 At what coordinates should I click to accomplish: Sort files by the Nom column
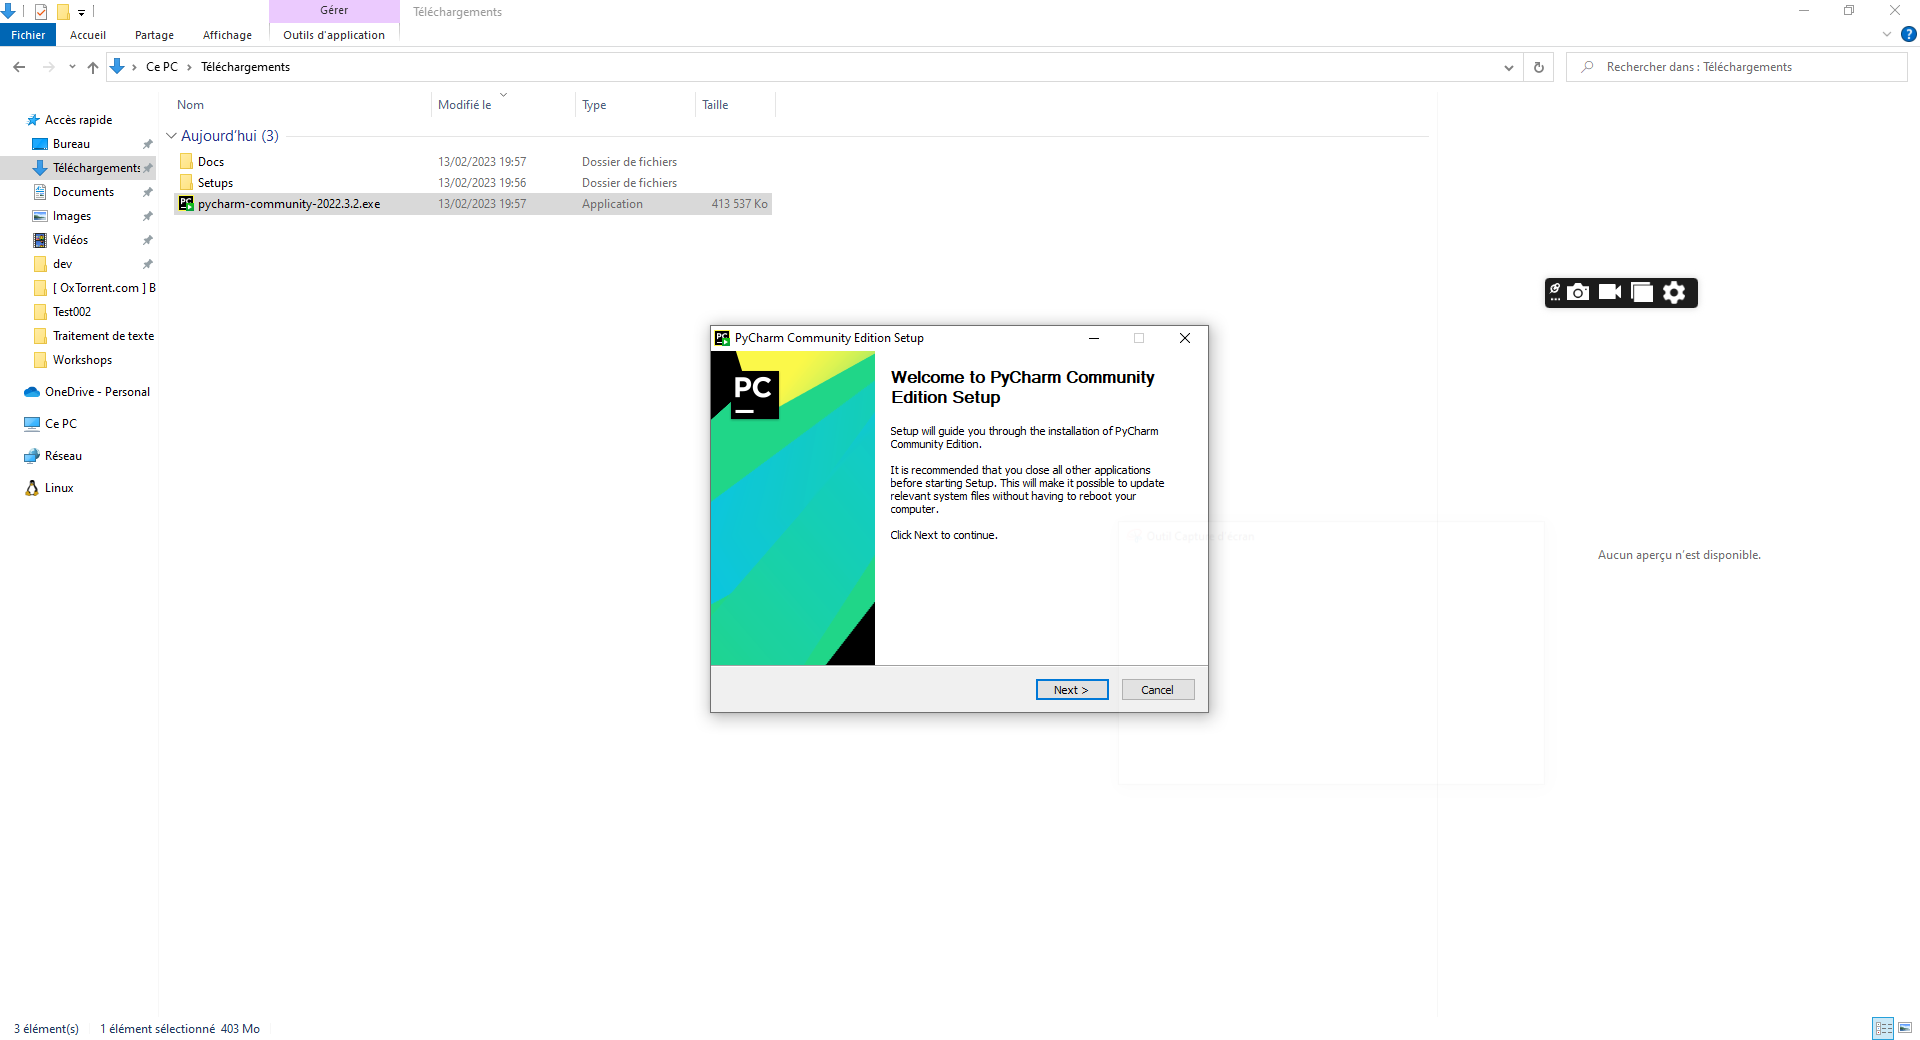[303, 105]
